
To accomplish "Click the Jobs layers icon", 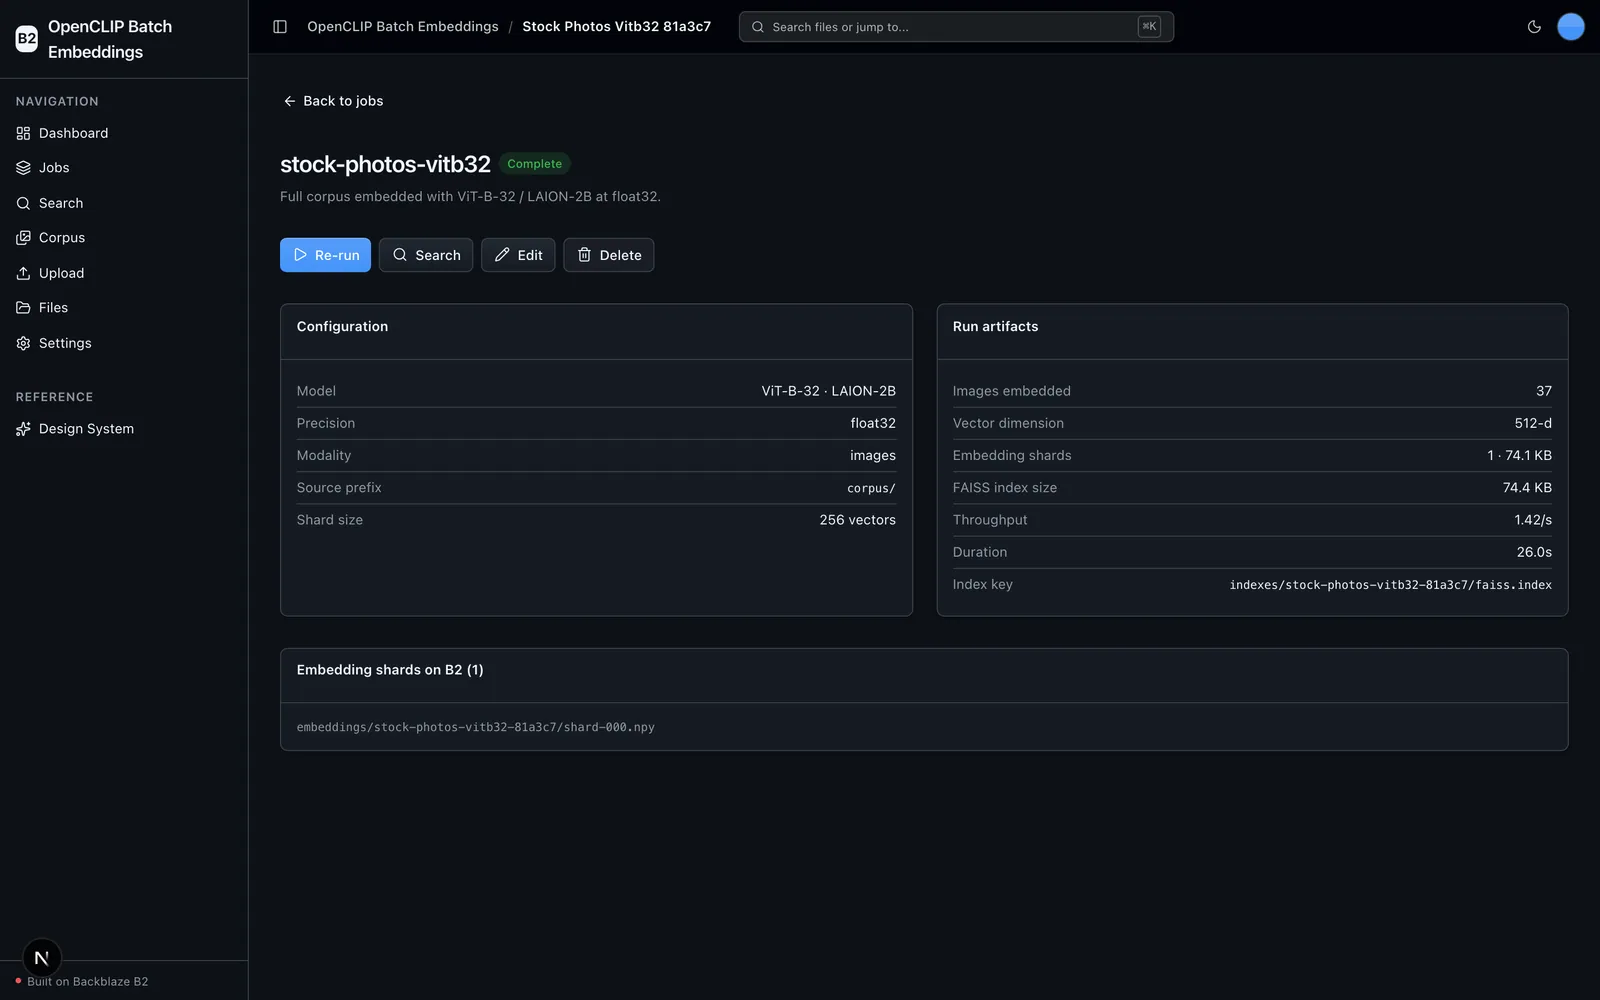I will click(x=23, y=168).
